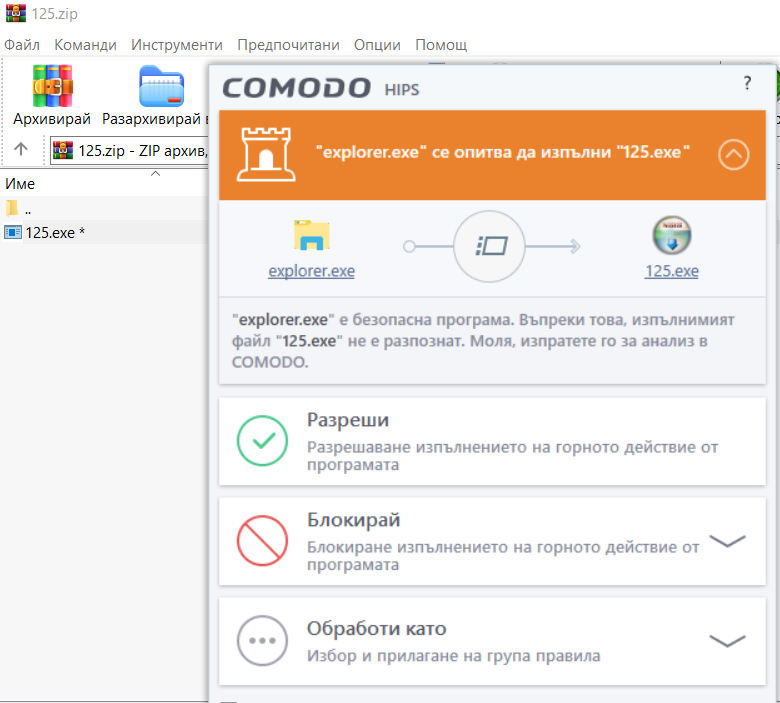This screenshot has width=780, height=703.
Task: Select the 125.exe file row in WinRAR
Action: point(104,232)
